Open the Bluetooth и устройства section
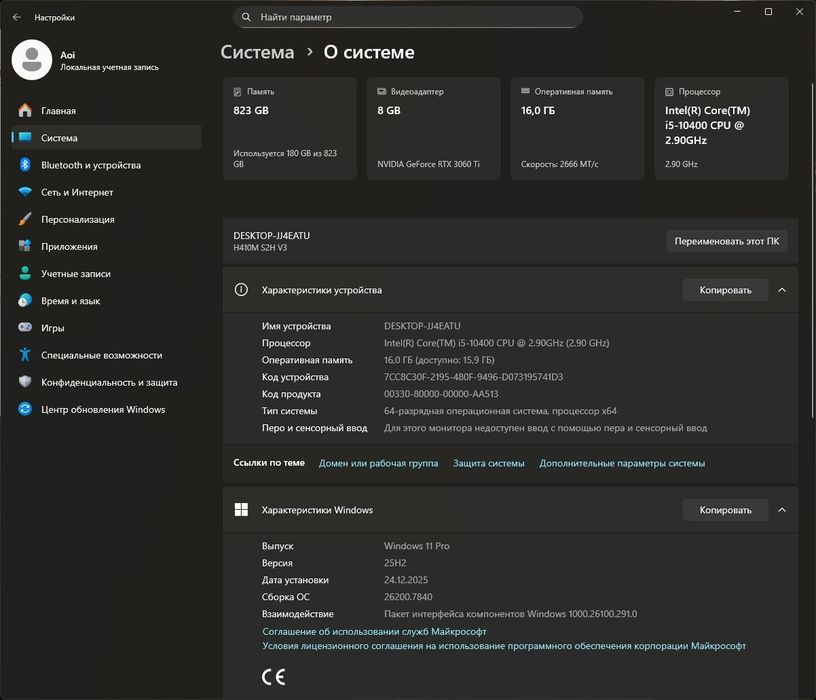This screenshot has width=816, height=700. point(90,165)
